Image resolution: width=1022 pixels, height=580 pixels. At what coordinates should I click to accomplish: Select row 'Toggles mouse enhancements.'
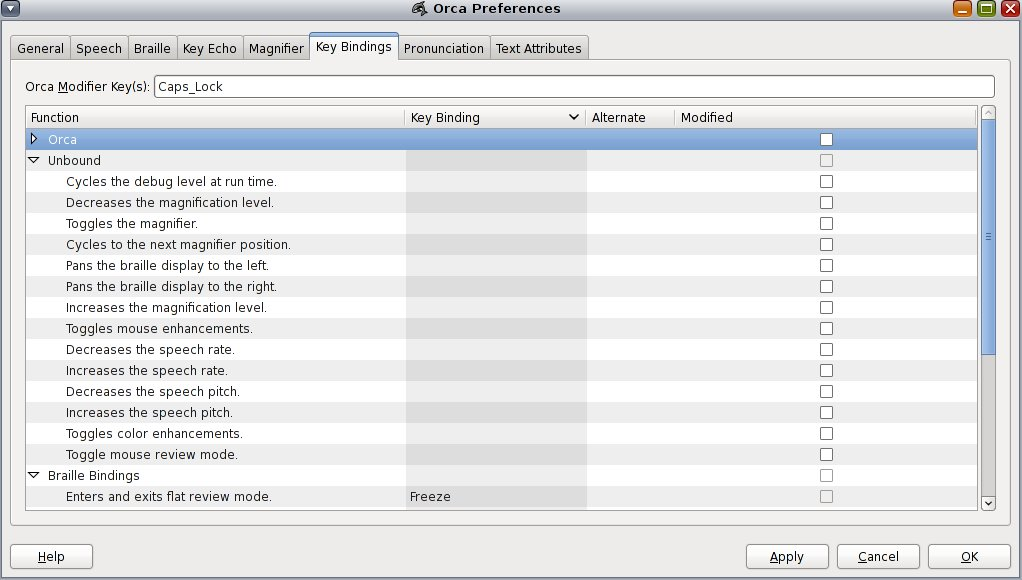(x=502, y=328)
